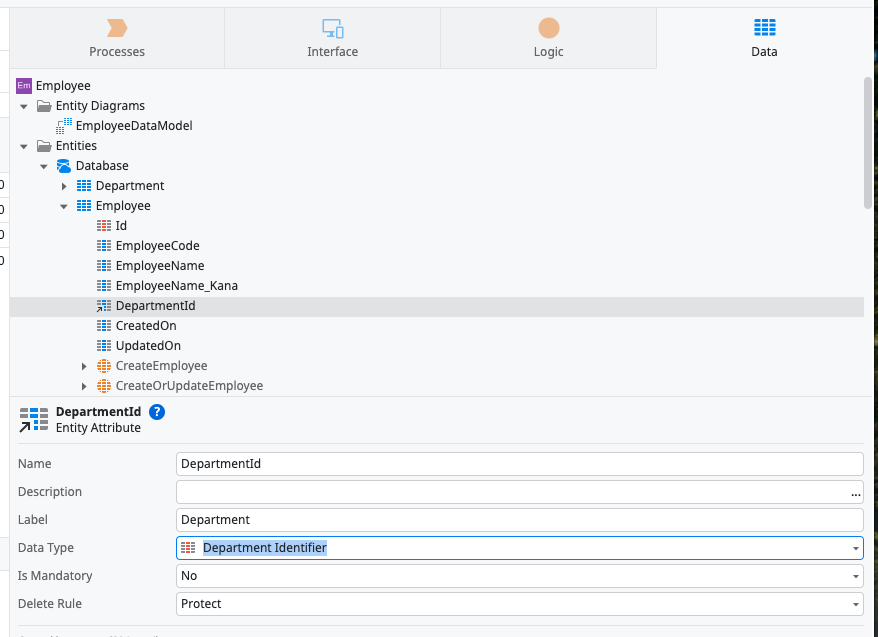
Task: Click the Logic circle icon
Action: click(549, 28)
